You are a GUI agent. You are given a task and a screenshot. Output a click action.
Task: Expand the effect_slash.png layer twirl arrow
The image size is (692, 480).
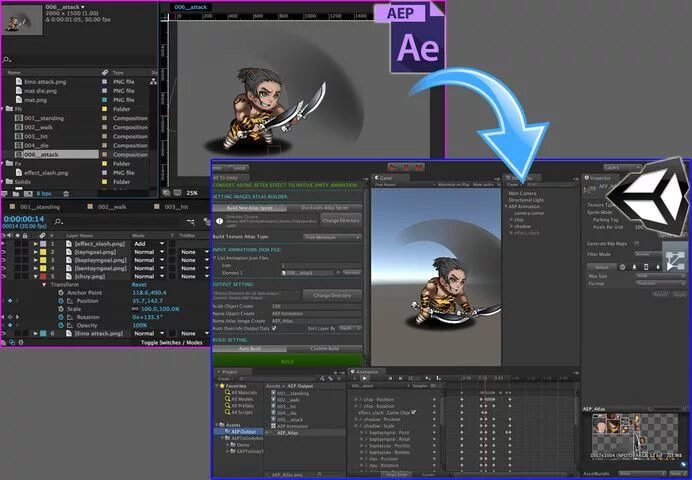tap(36, 244)
